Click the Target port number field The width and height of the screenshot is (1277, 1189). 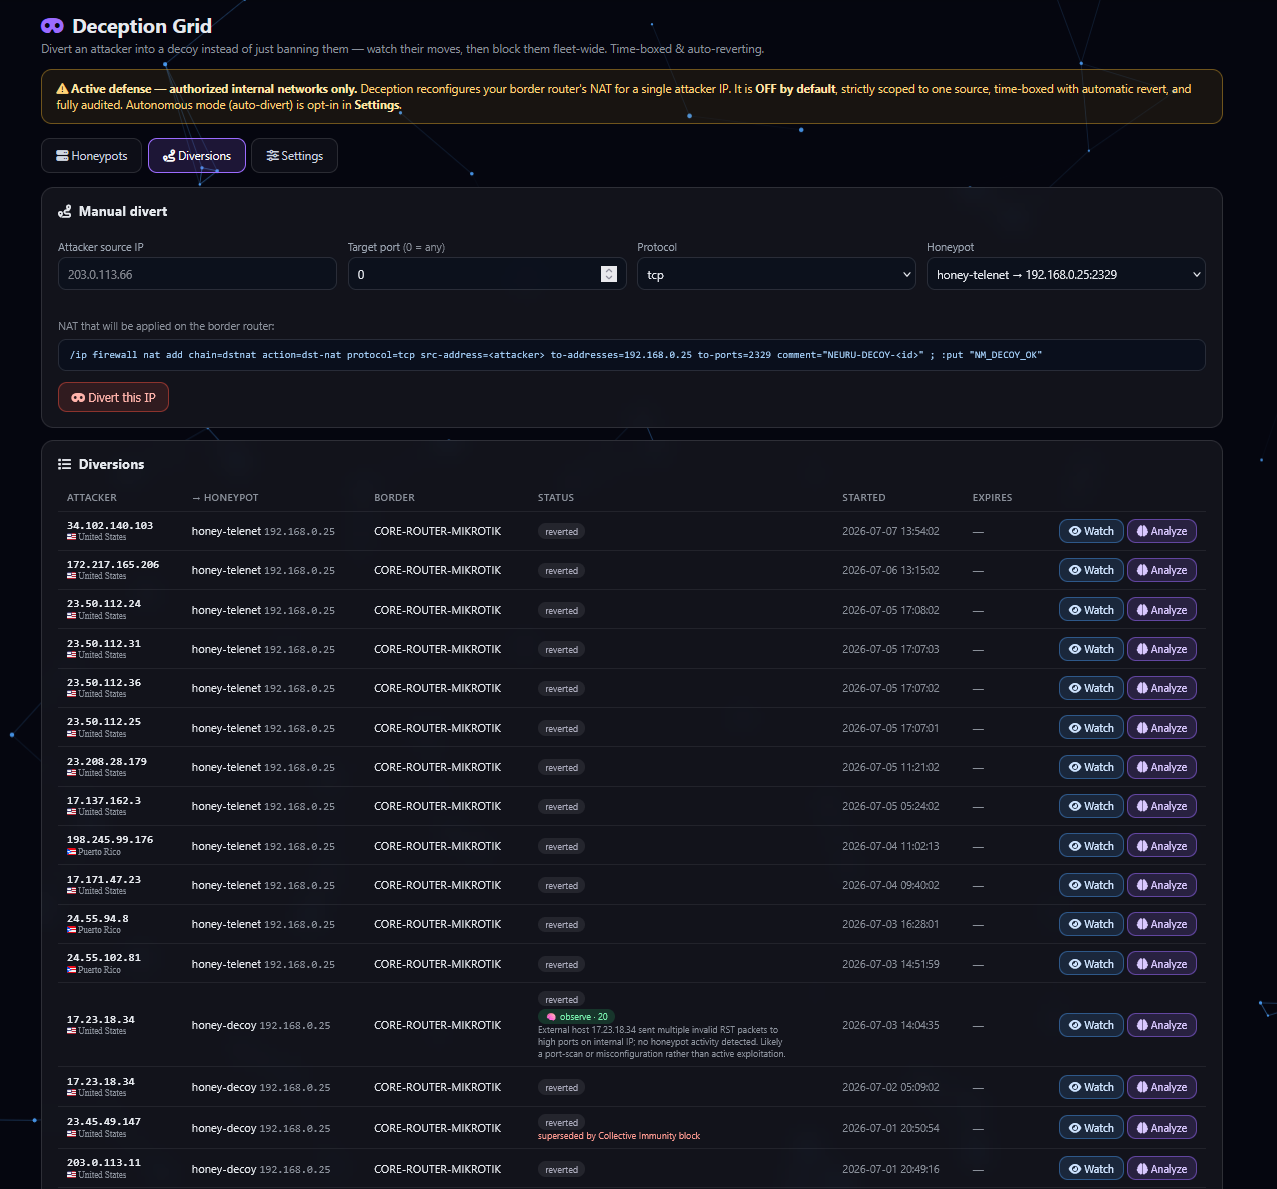coord(487,274)
